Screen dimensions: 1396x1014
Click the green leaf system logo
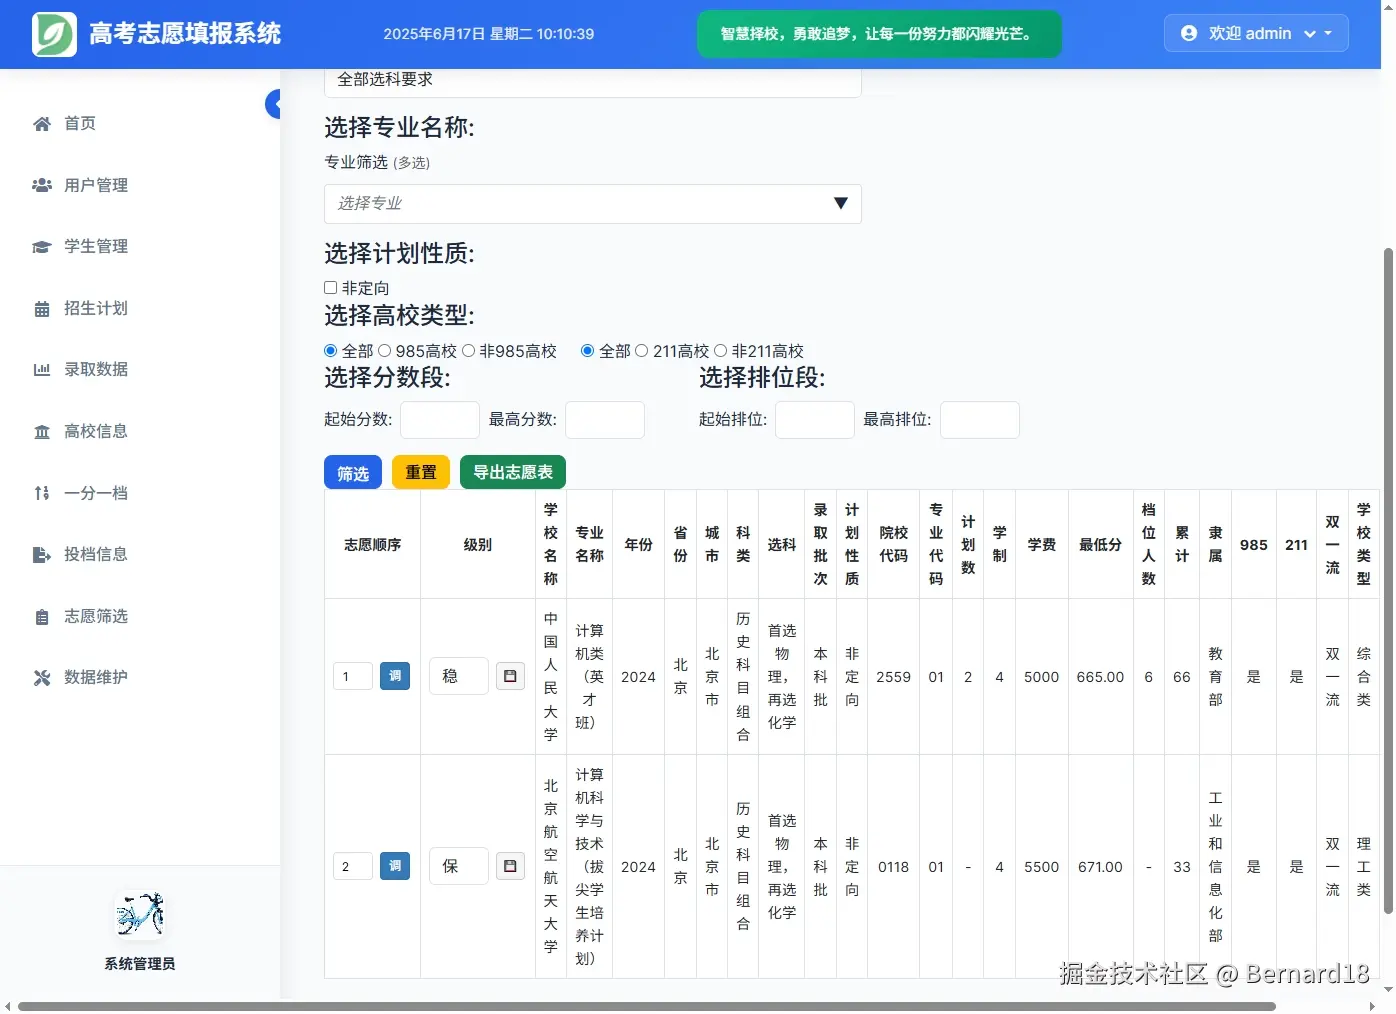(54, 34)
